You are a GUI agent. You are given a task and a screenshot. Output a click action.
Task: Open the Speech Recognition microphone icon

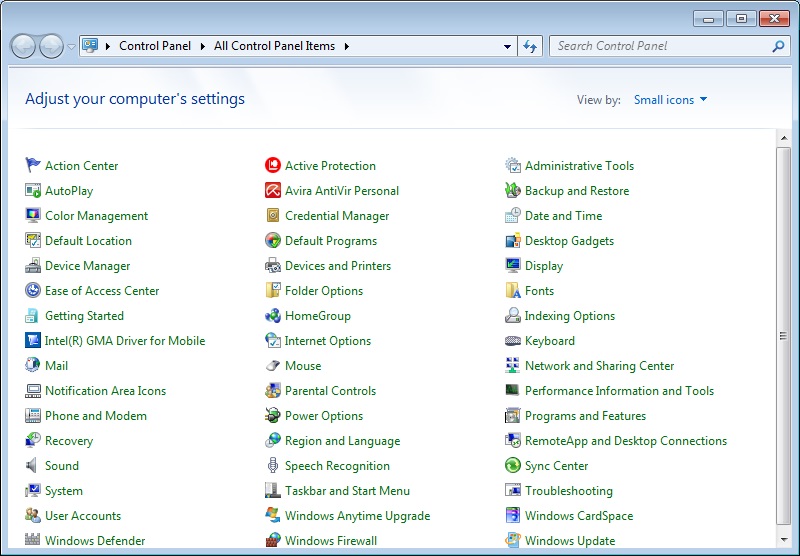click(x=273, y=465)
